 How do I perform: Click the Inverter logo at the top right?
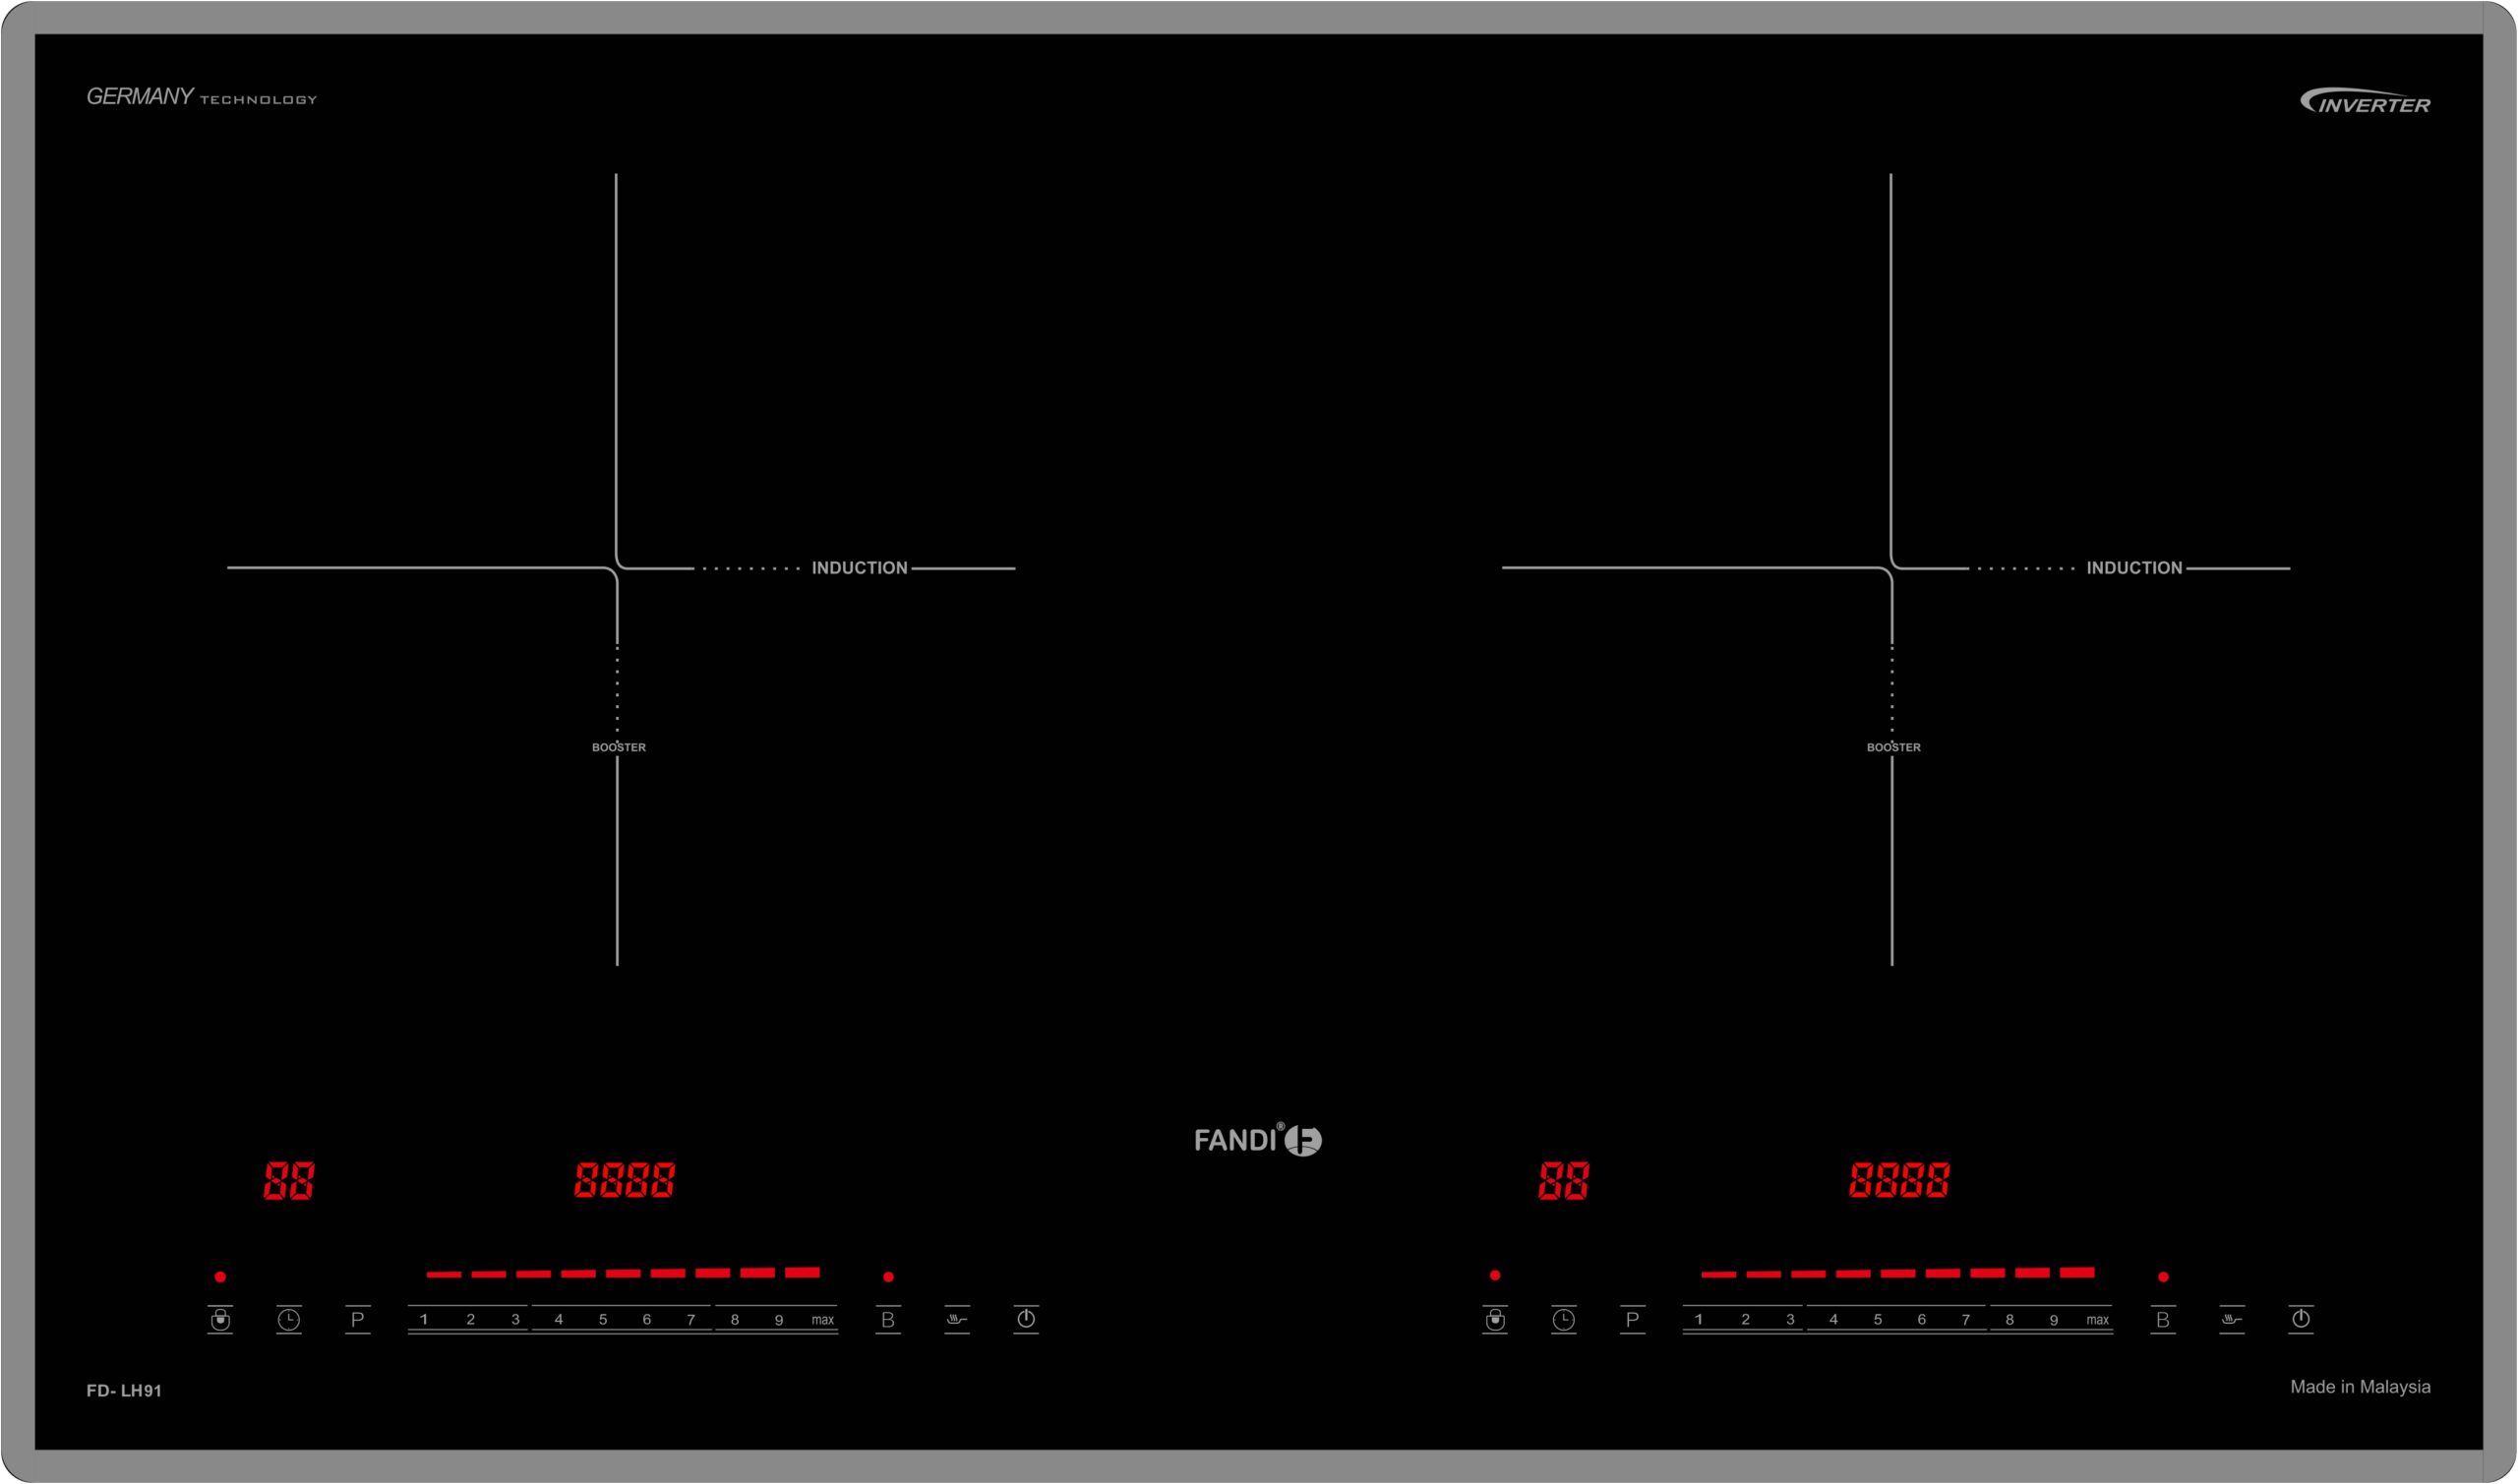coord(2364,102)
